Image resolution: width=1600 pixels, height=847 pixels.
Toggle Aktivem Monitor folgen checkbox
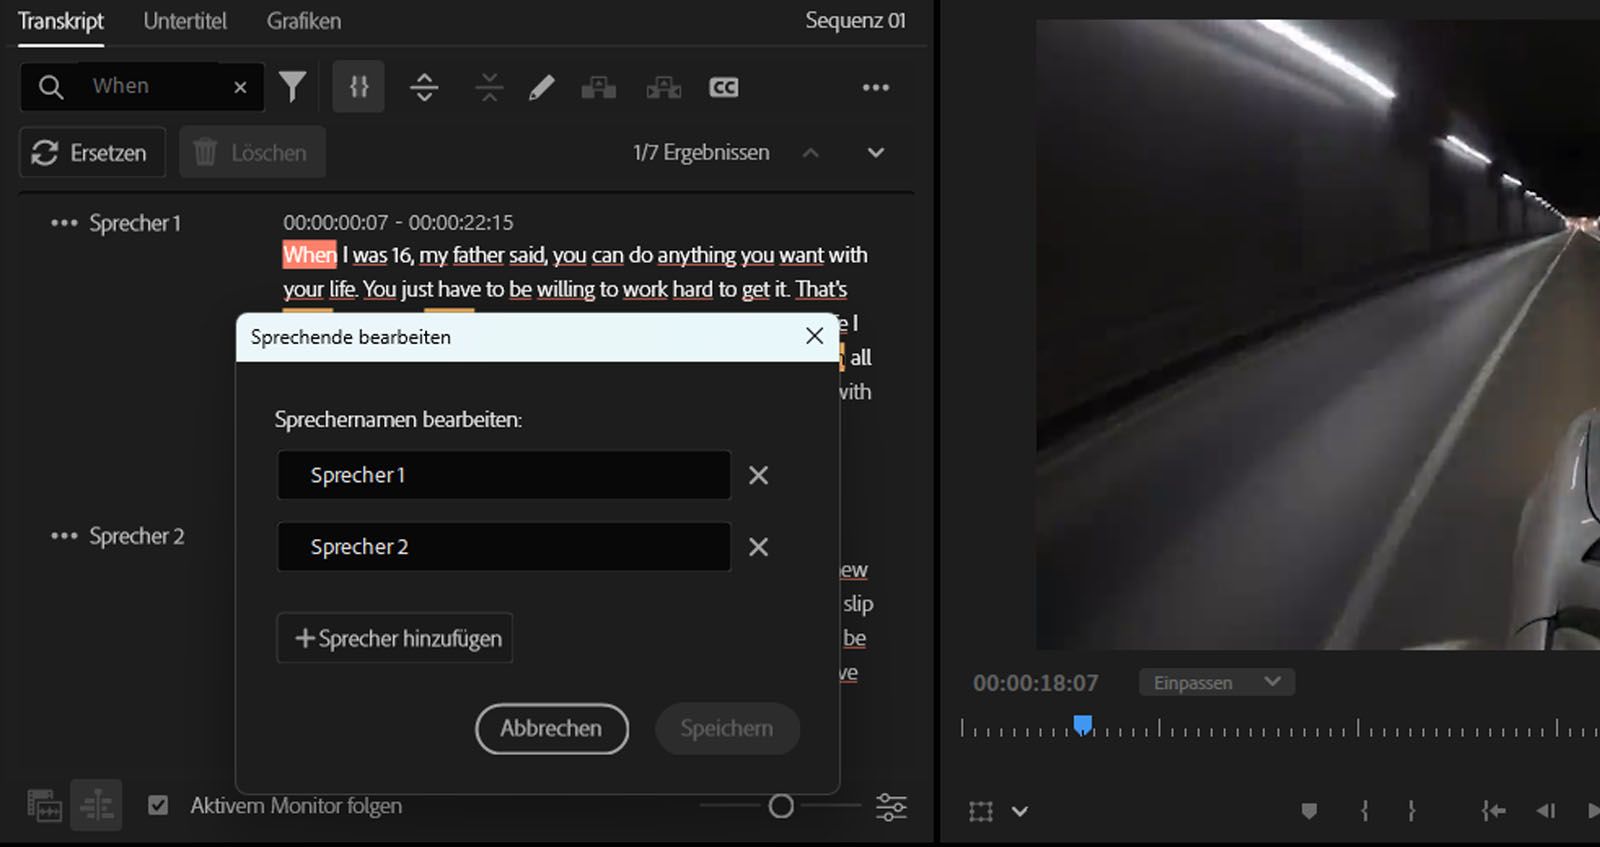[158, 805]
